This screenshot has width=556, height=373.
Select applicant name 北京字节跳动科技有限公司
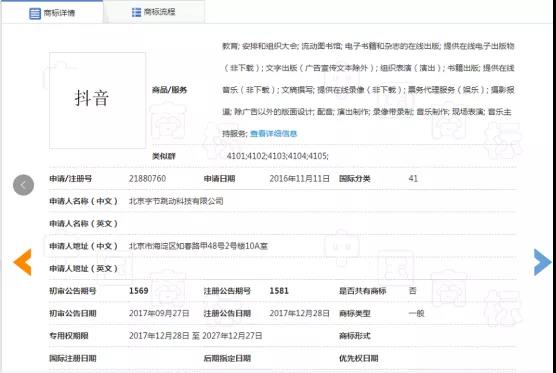(x=176, y=201)
